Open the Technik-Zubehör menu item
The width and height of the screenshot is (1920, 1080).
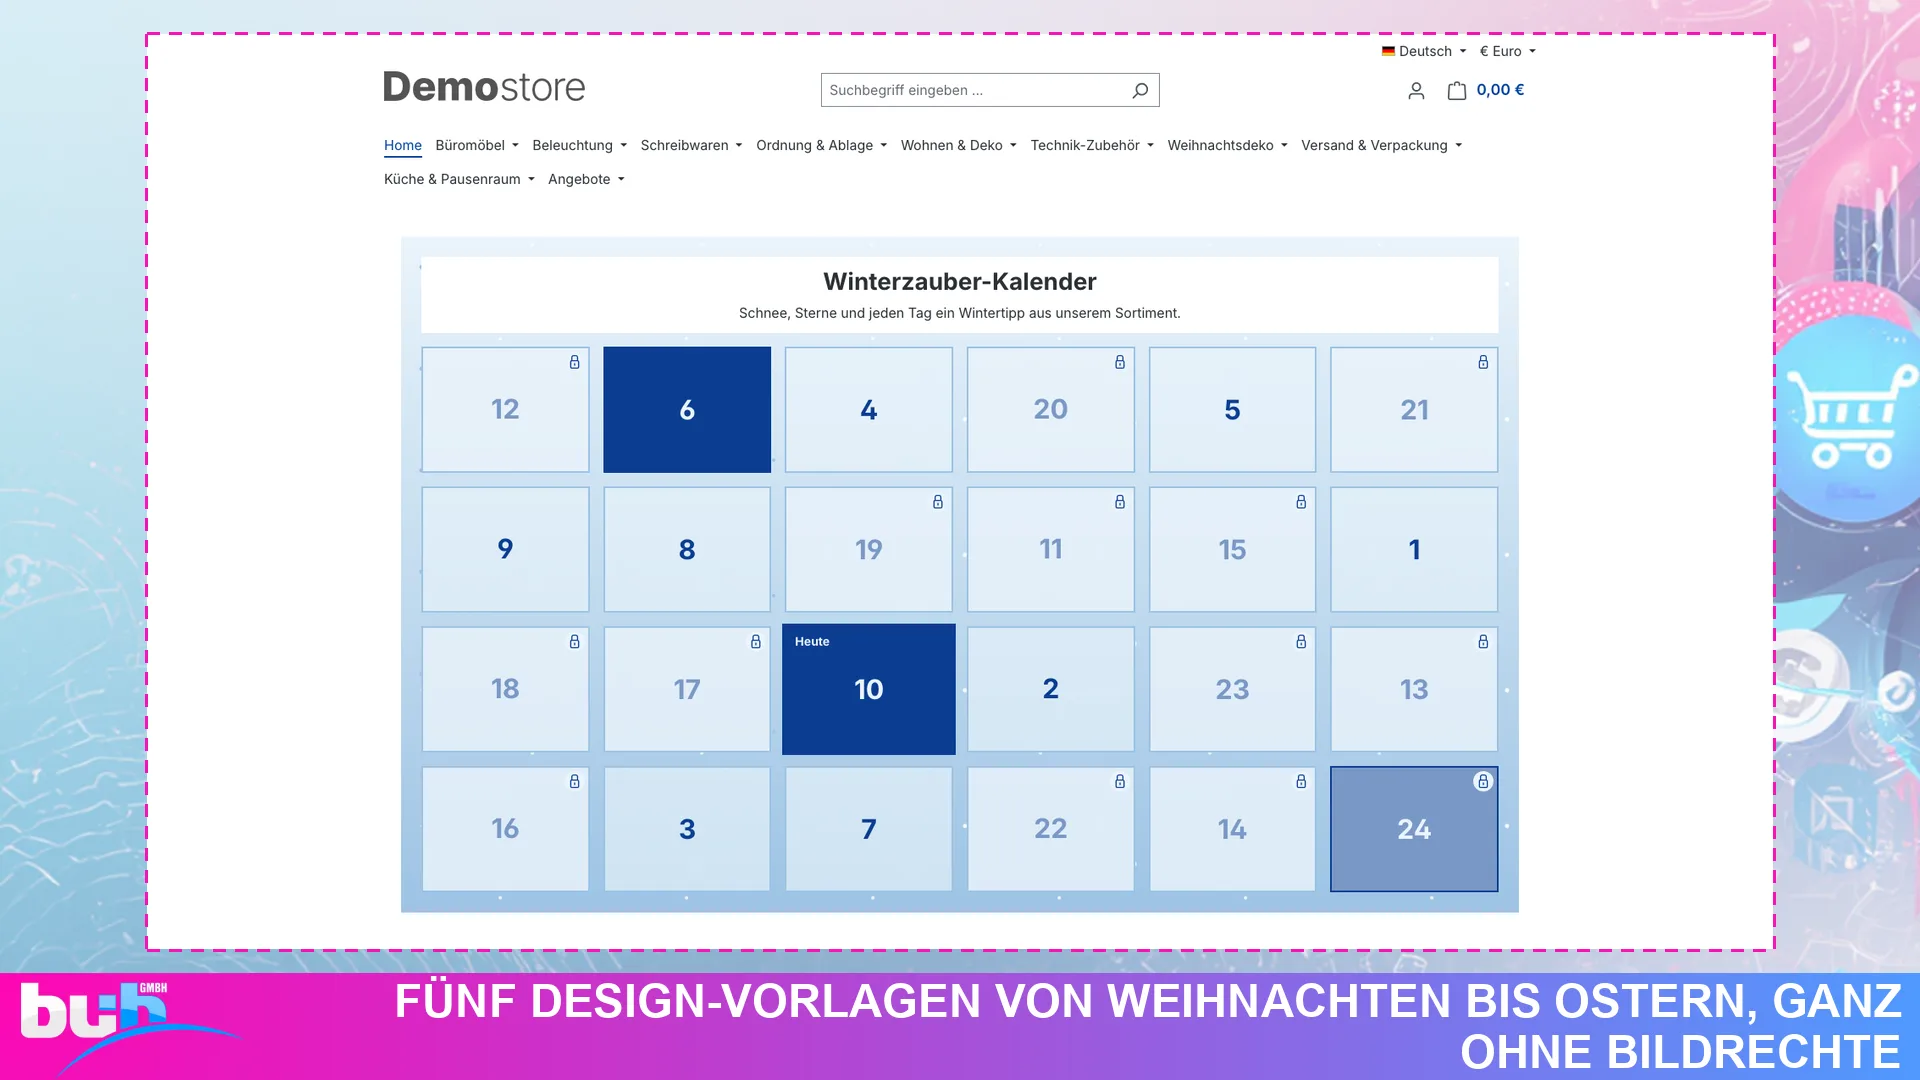1092,145
